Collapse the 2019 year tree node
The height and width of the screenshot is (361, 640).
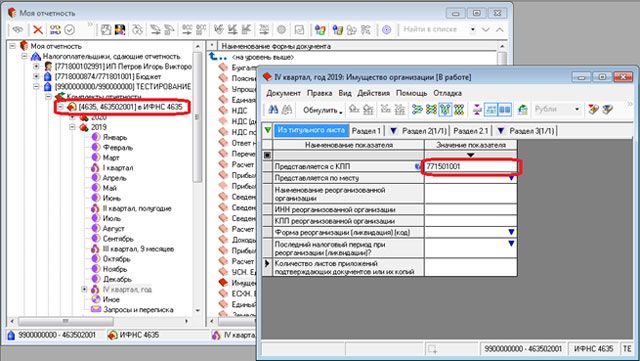(x=72, y=127)
